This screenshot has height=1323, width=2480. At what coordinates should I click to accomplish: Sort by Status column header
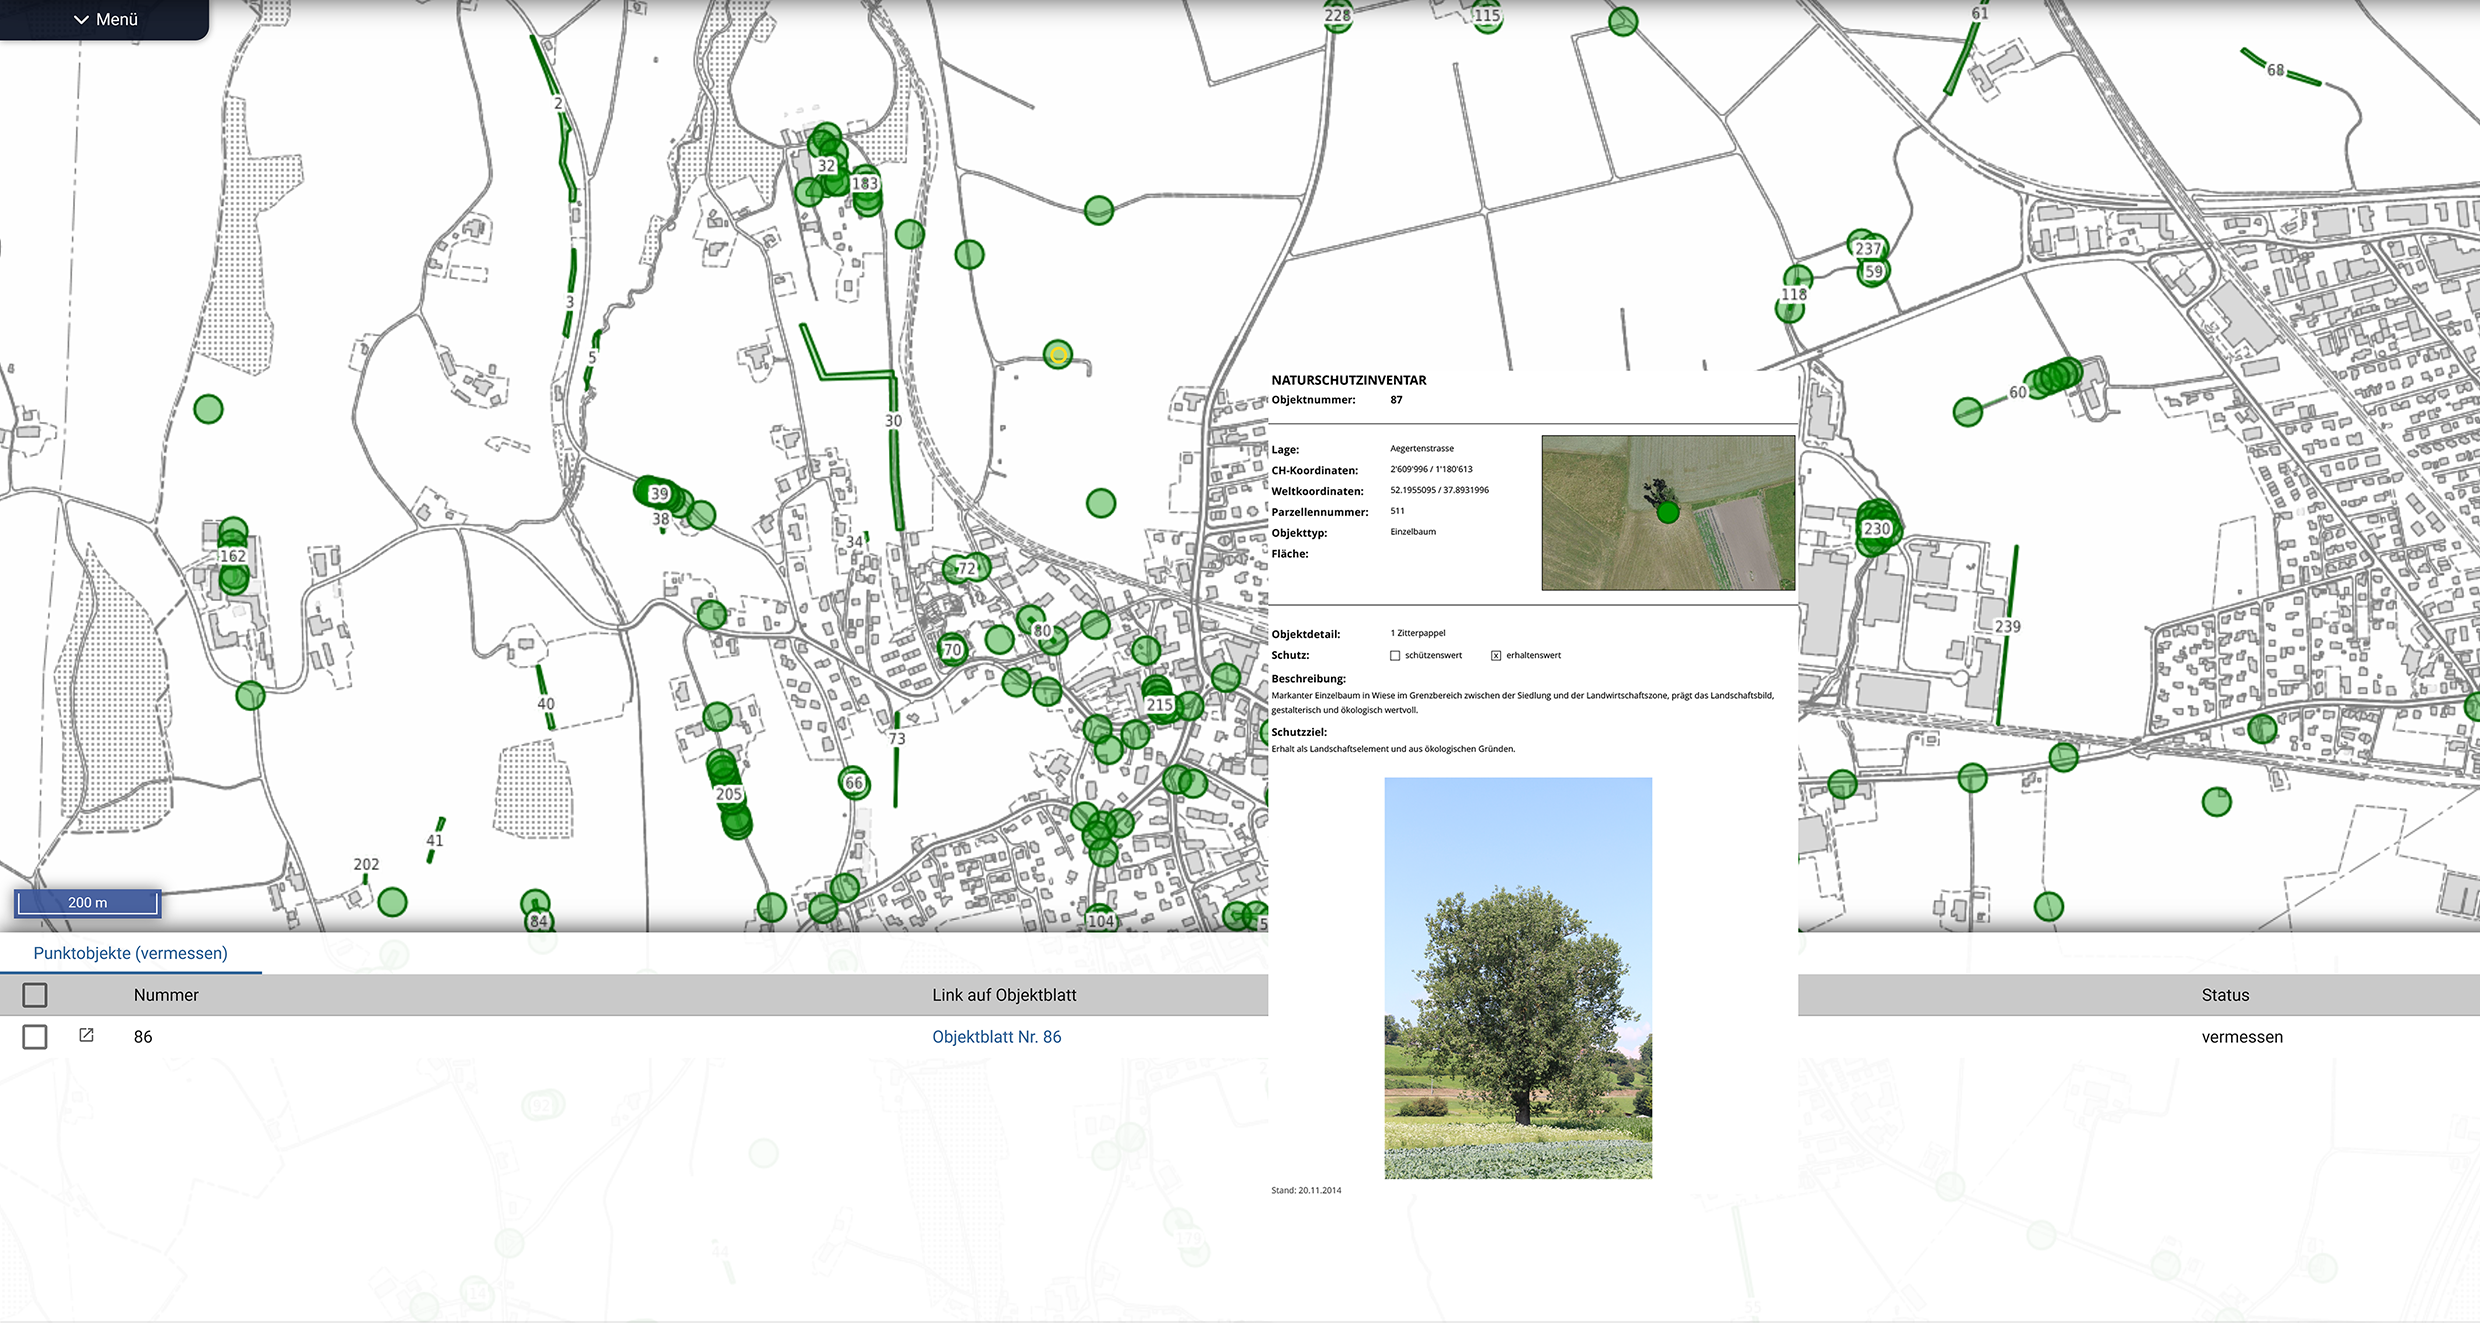point(2224,995)
